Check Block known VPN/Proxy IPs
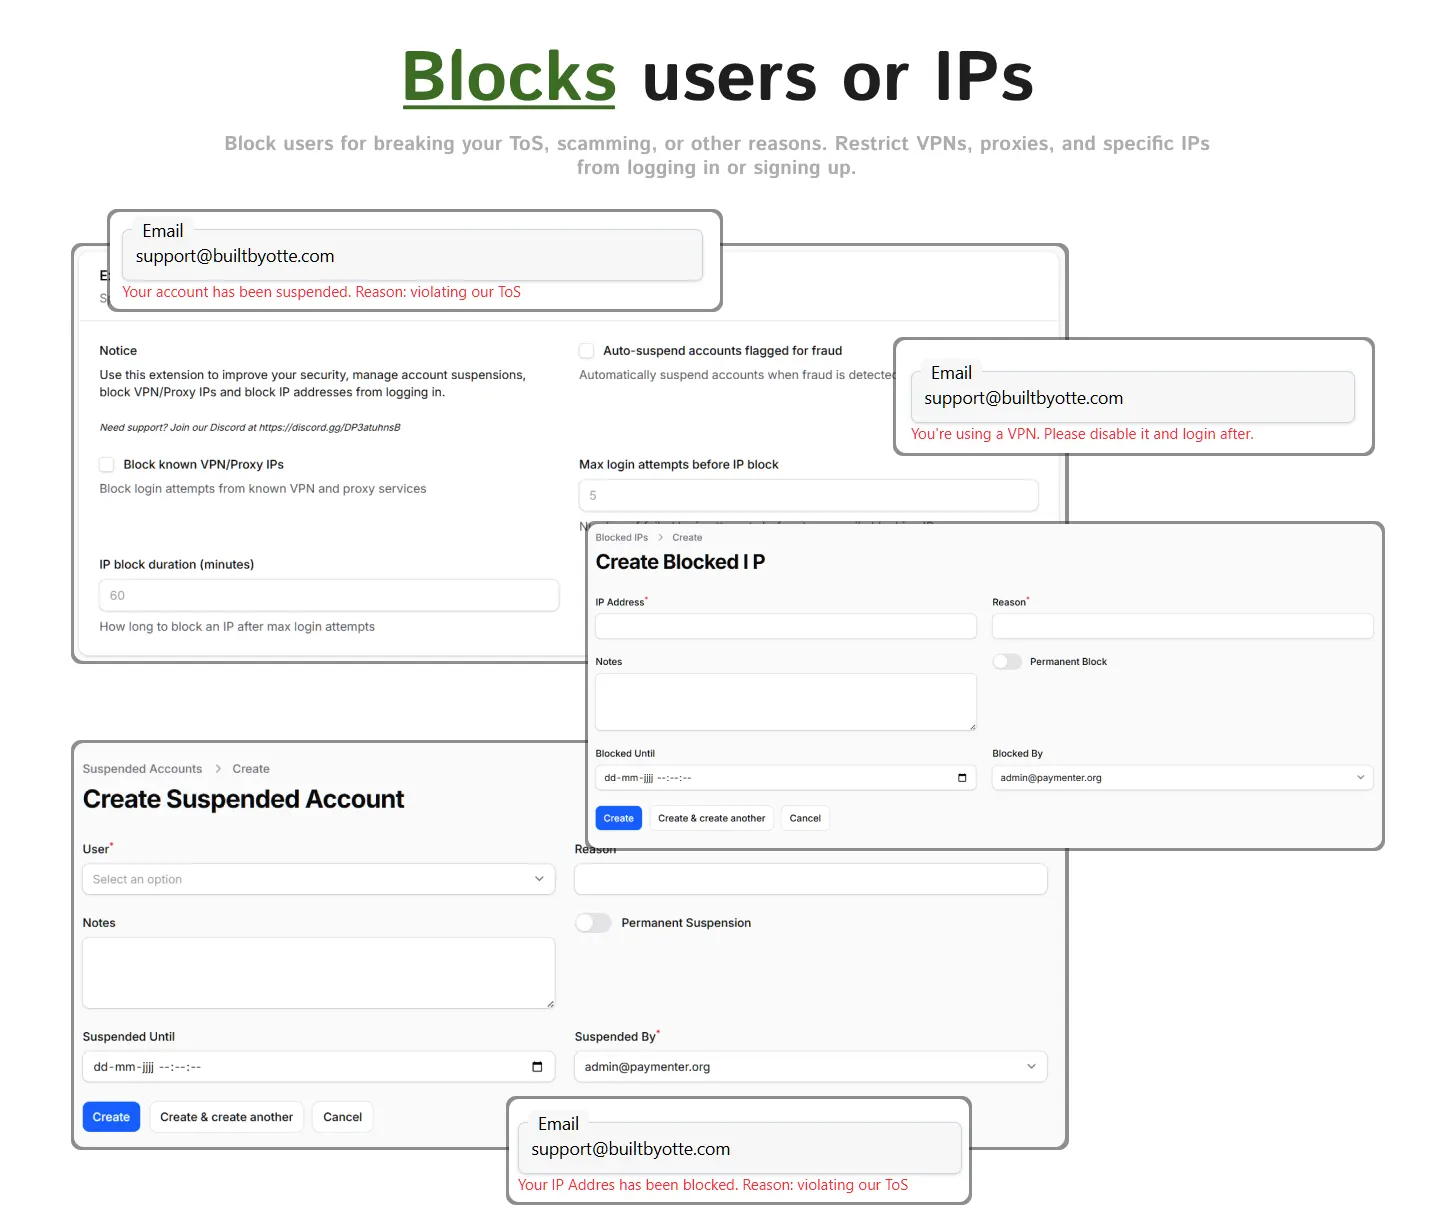Viewport: 1440px width, 1218px height. tap(107, 465)
